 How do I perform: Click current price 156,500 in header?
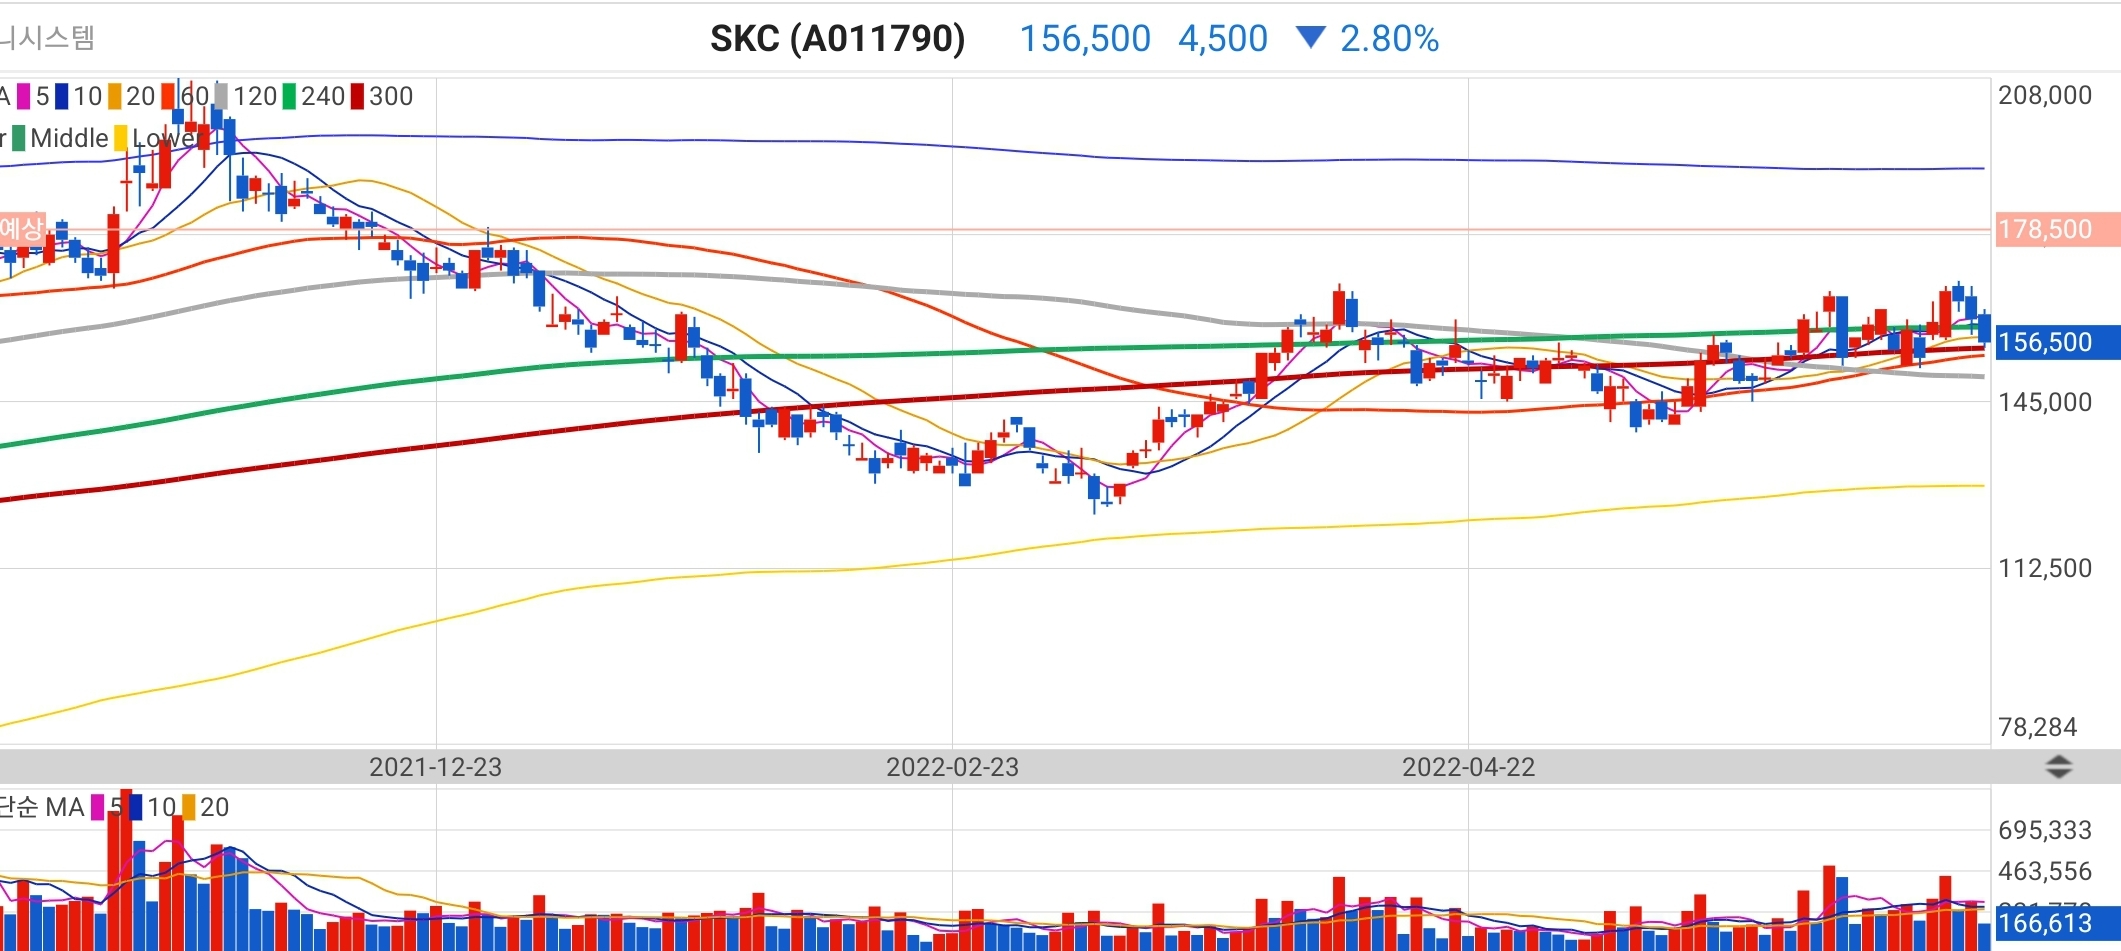pyautogui.click(x=1085, y=39)
